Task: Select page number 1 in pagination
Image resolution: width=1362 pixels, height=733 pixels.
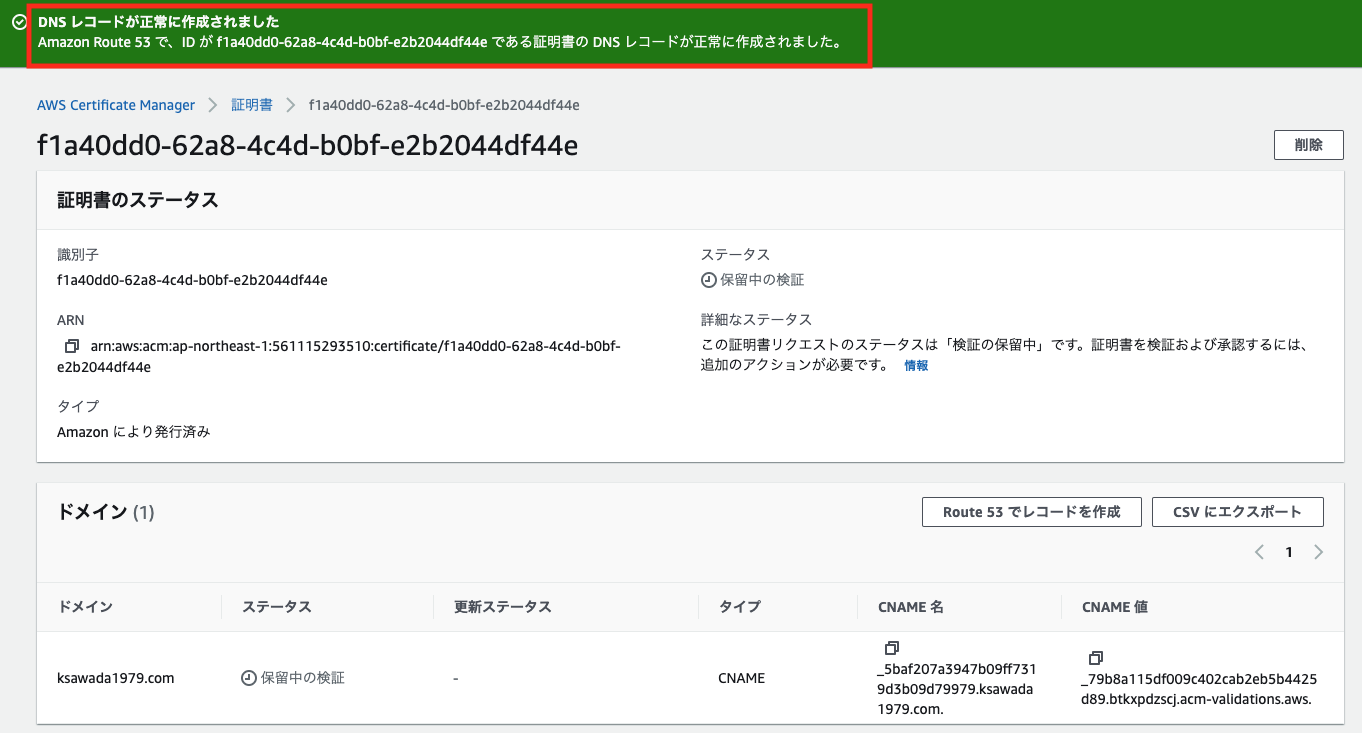Action: [1289, 552]
